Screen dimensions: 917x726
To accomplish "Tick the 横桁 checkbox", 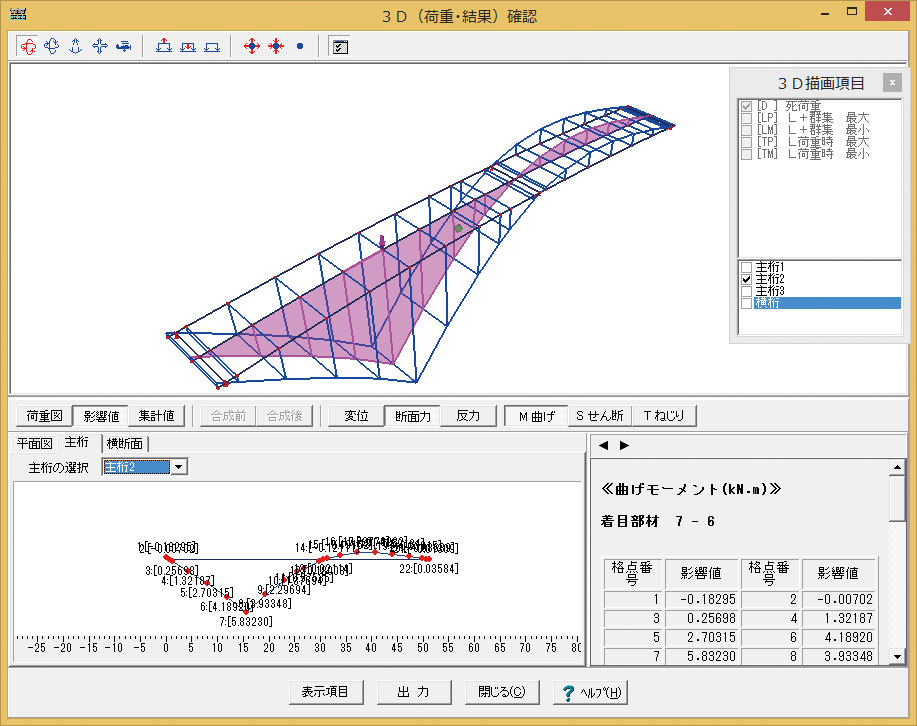I will (x=746, y=303).
